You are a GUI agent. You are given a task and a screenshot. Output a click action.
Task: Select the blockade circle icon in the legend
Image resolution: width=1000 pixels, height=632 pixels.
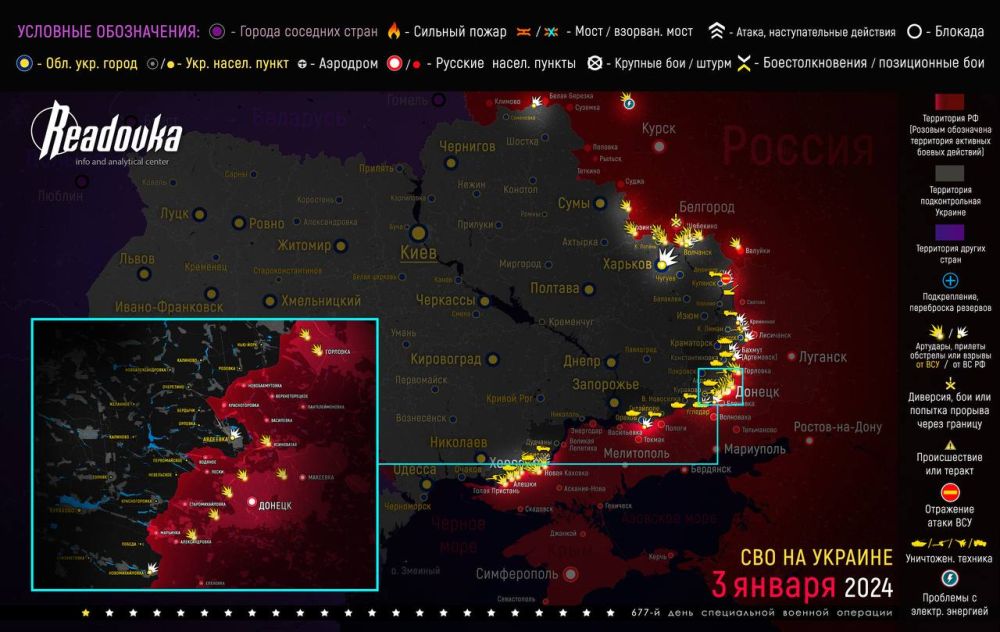(913, 29)
